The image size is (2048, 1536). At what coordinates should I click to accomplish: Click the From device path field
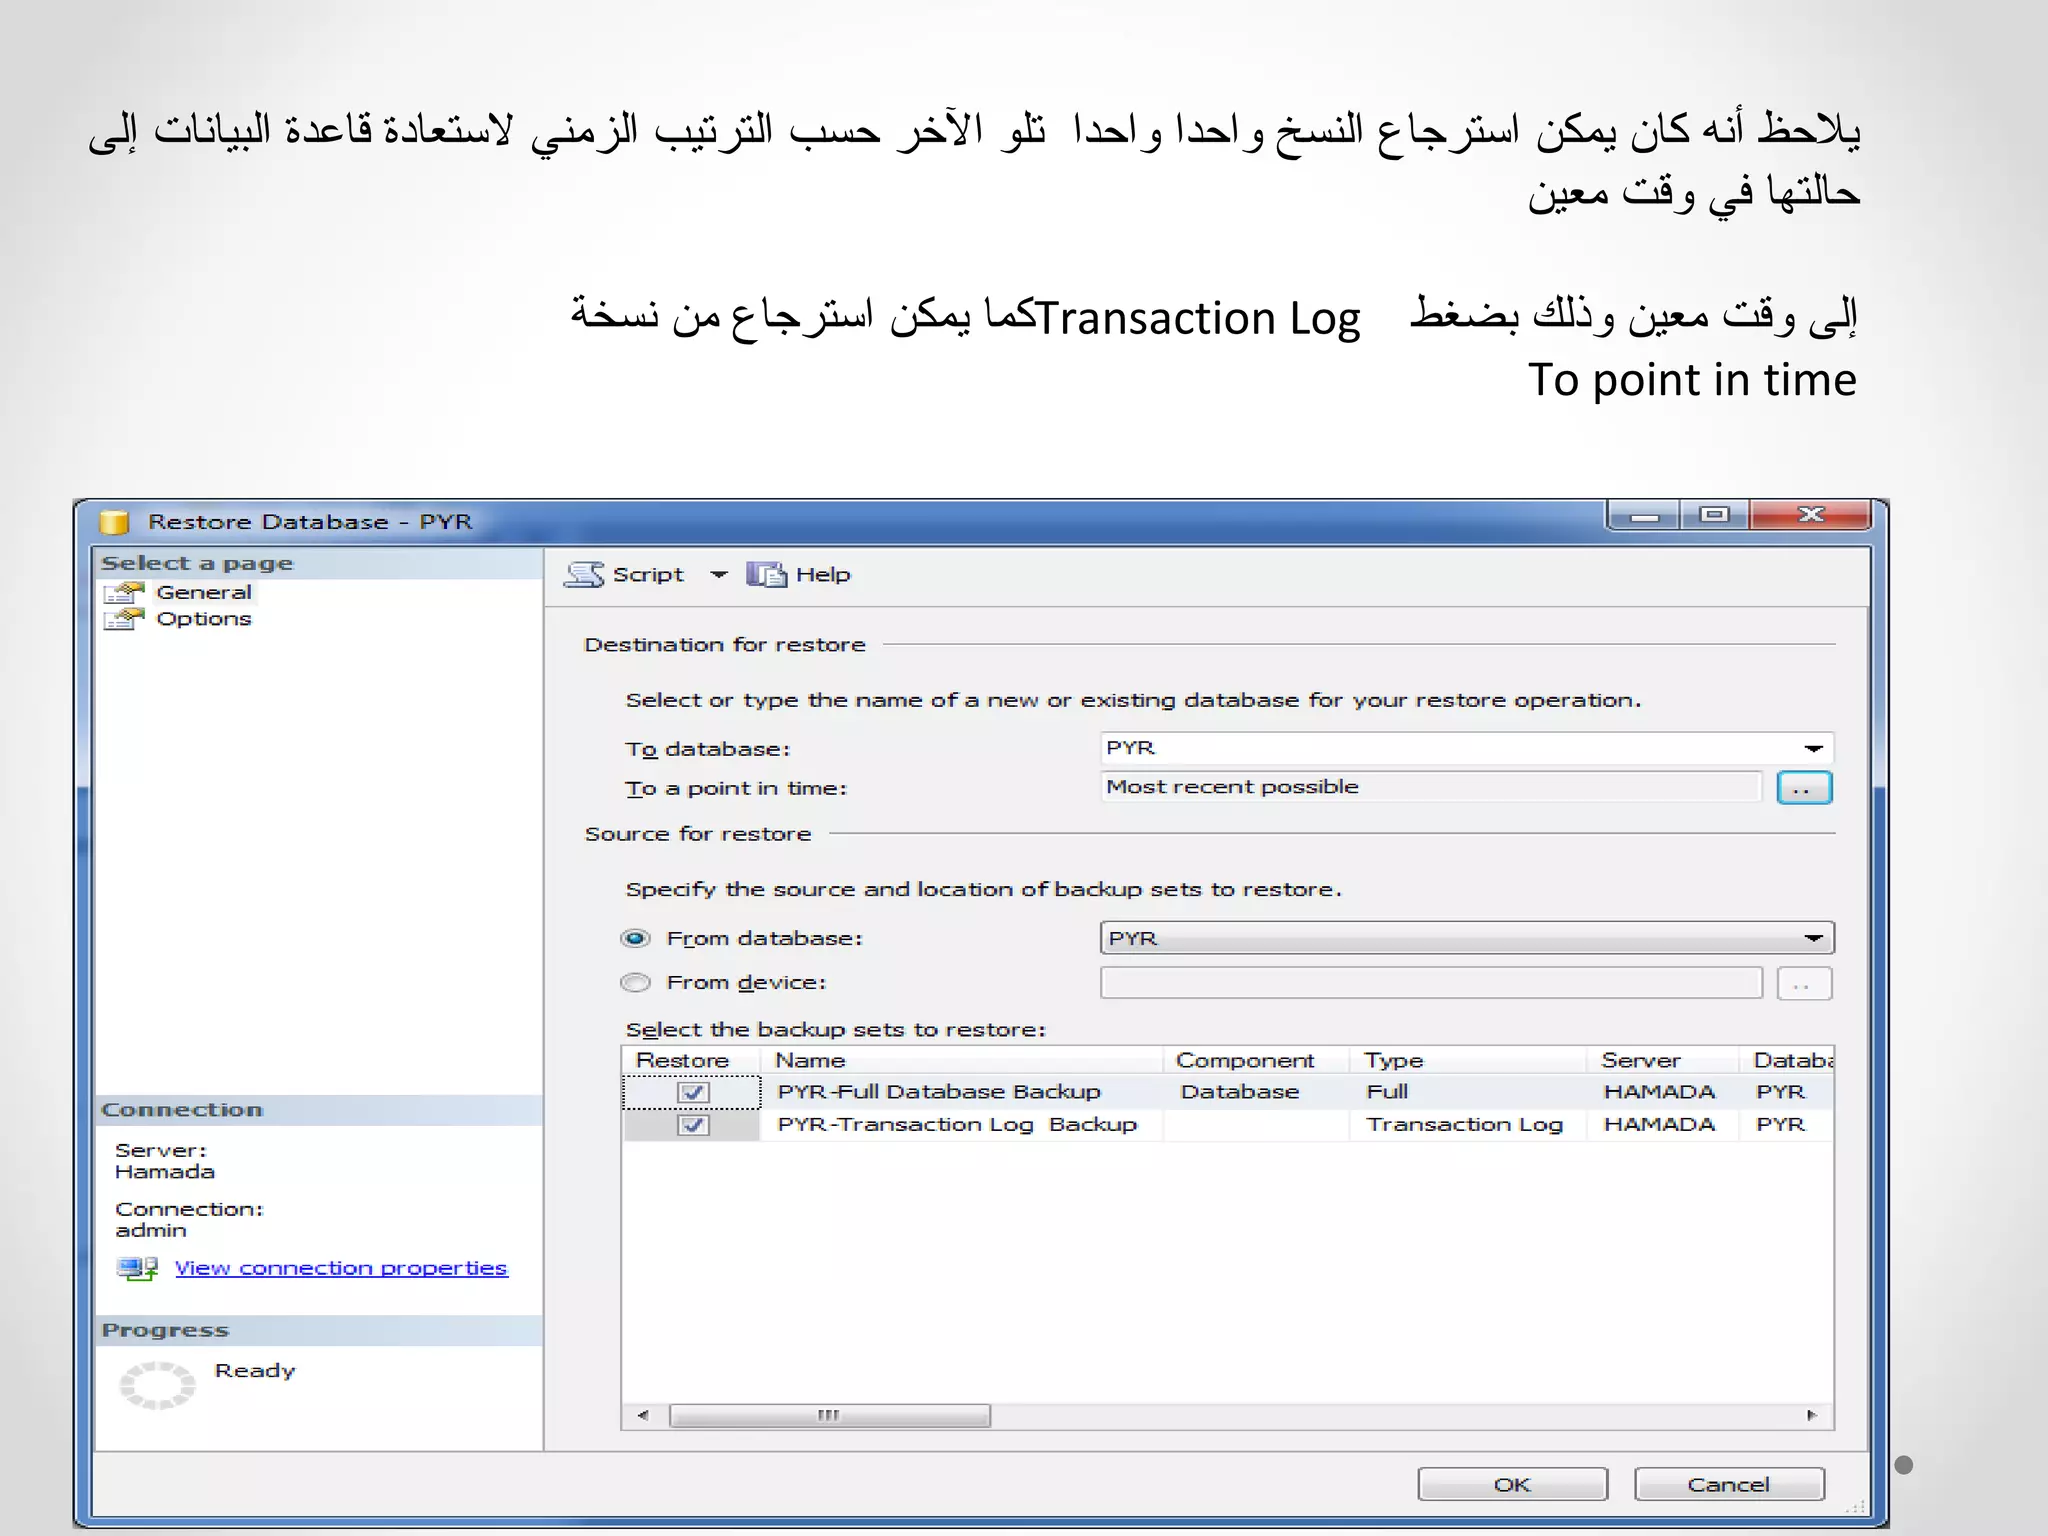click(1431, 983)
